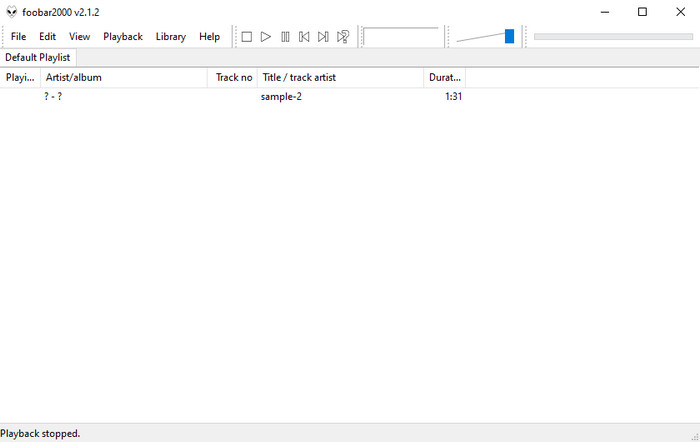This screenshot has height=442, width=700.
Task: Open the Playback menu
Action: 123,37
